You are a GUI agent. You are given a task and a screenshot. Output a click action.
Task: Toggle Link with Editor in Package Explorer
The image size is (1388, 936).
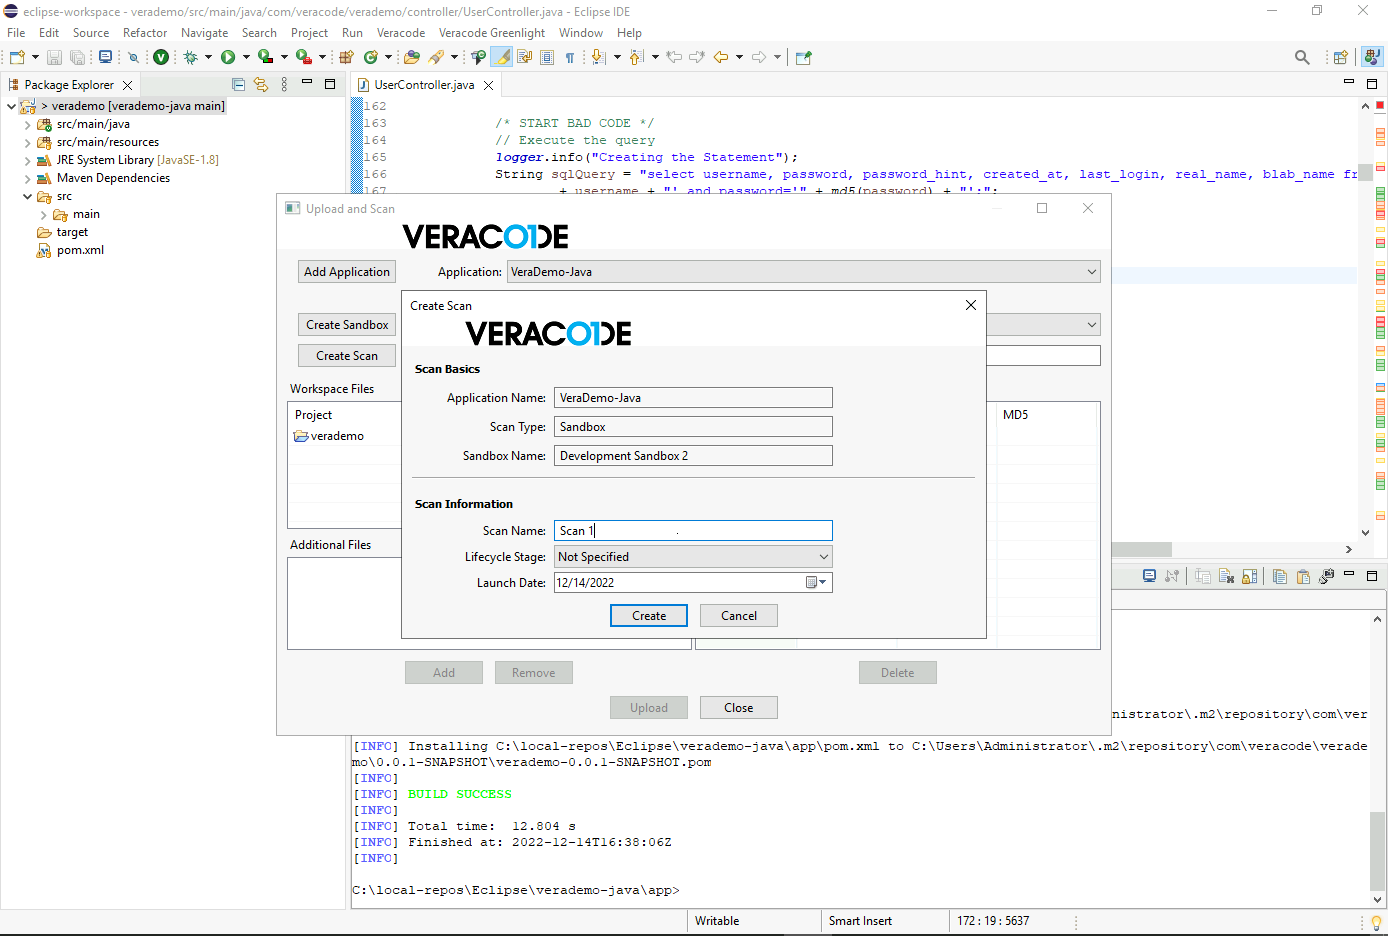(x=261, y=85)
